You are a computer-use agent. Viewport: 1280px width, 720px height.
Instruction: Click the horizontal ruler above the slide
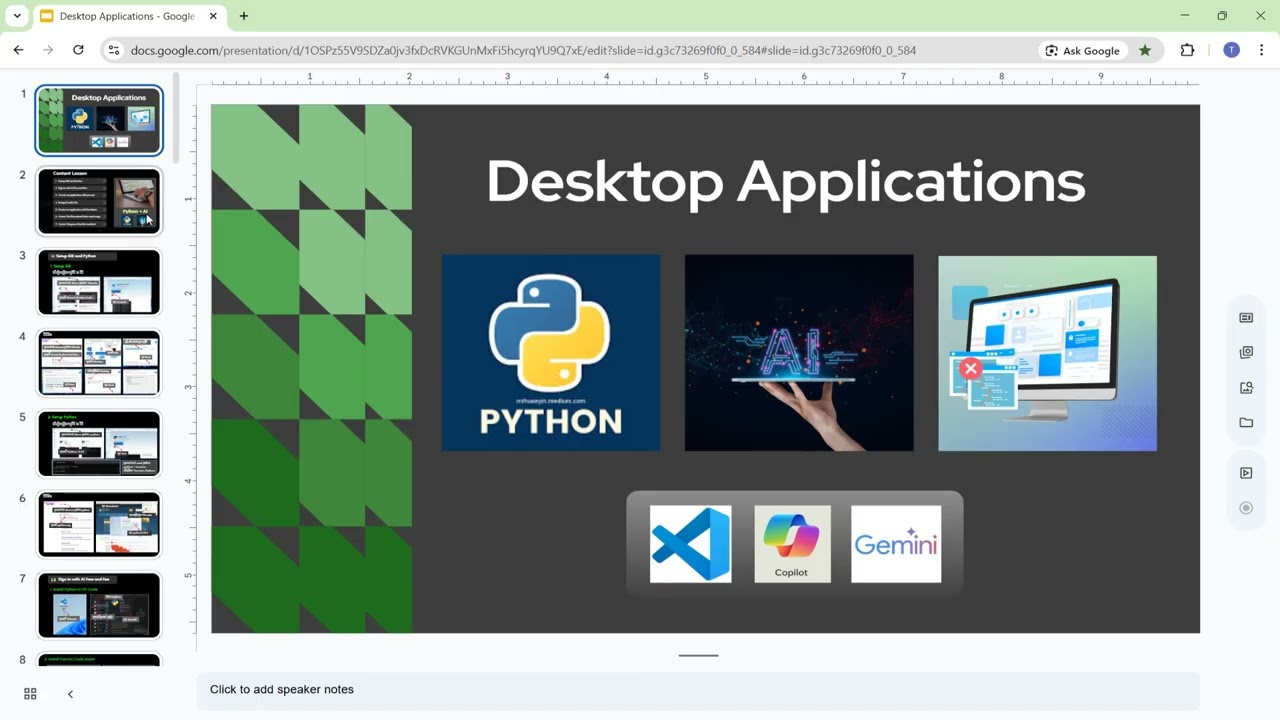[705, 77]
